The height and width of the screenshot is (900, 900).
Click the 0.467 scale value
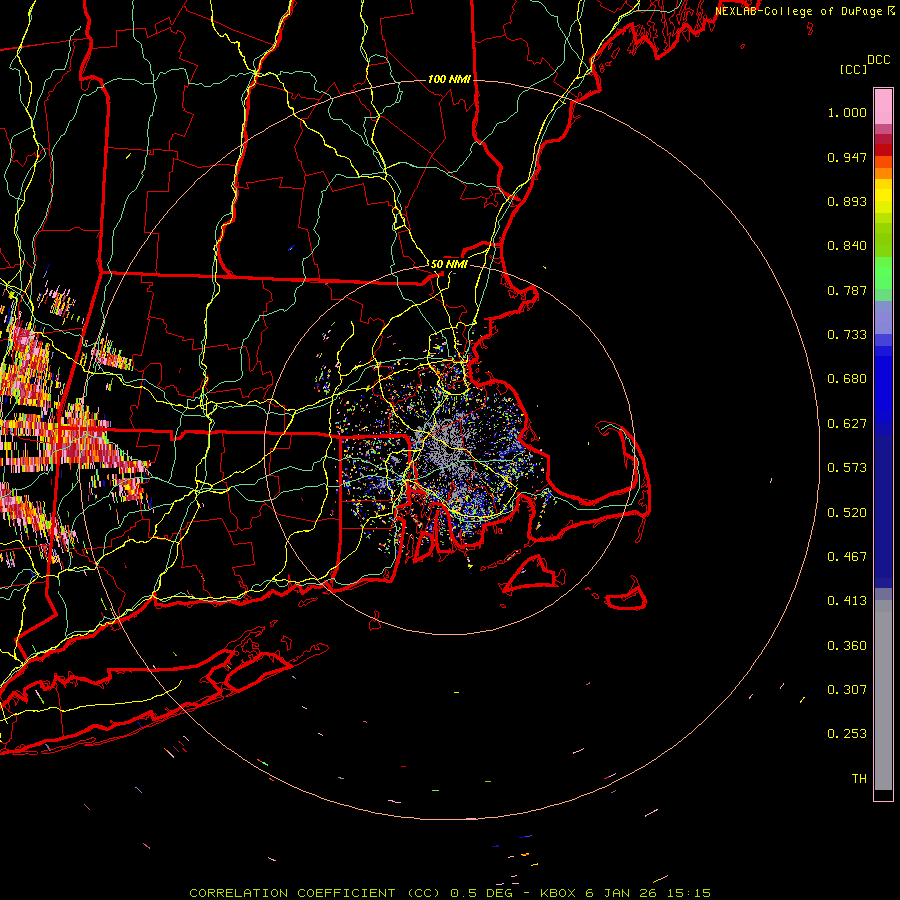[x=847, y=557]
